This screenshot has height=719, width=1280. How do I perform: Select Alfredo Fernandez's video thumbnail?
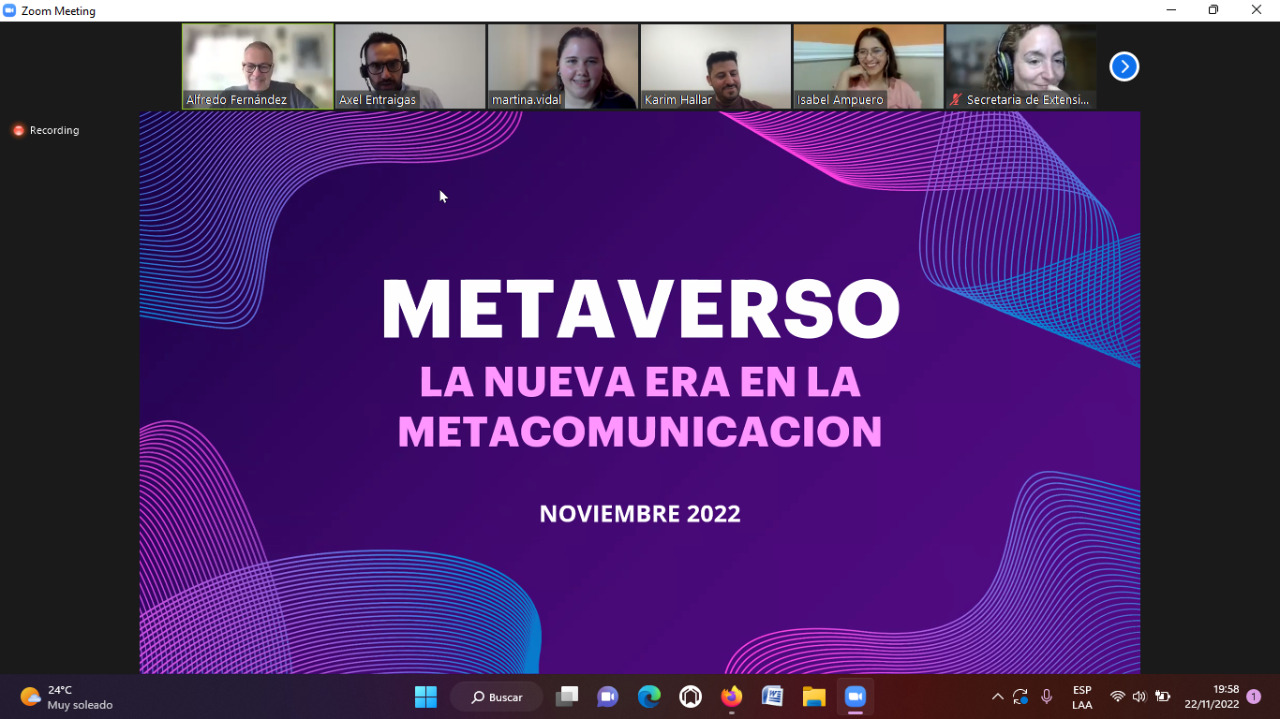(258, 66)
